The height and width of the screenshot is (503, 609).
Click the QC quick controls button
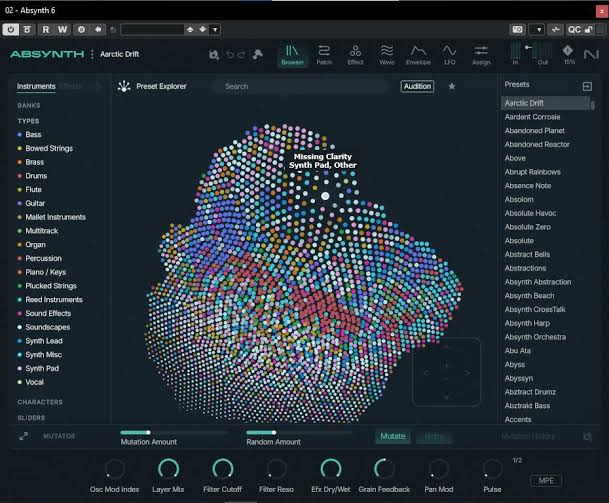point(574,30)
